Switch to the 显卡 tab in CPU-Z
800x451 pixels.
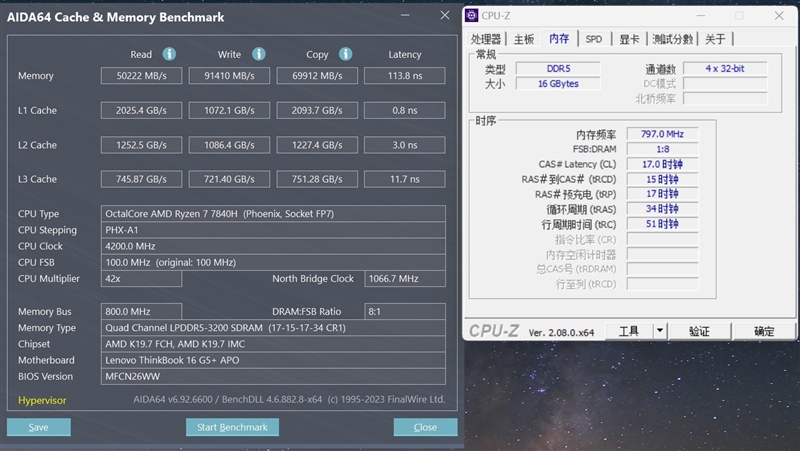coord(629,39)
